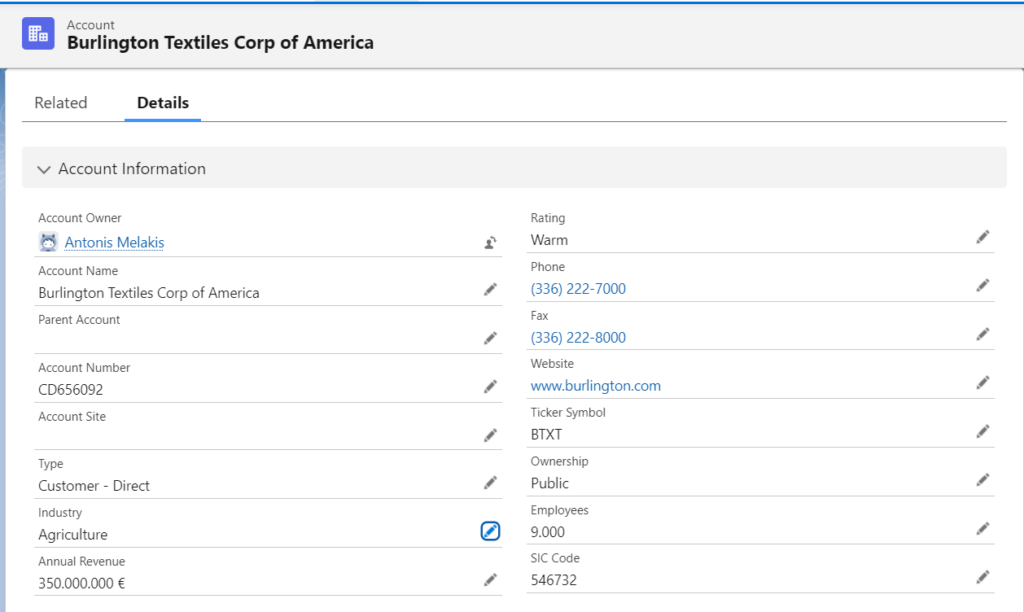Screen dimensions: 1024x612
Task: Click the Burlington Textiles Corp of America title
Action: click(x=220, y=42)
